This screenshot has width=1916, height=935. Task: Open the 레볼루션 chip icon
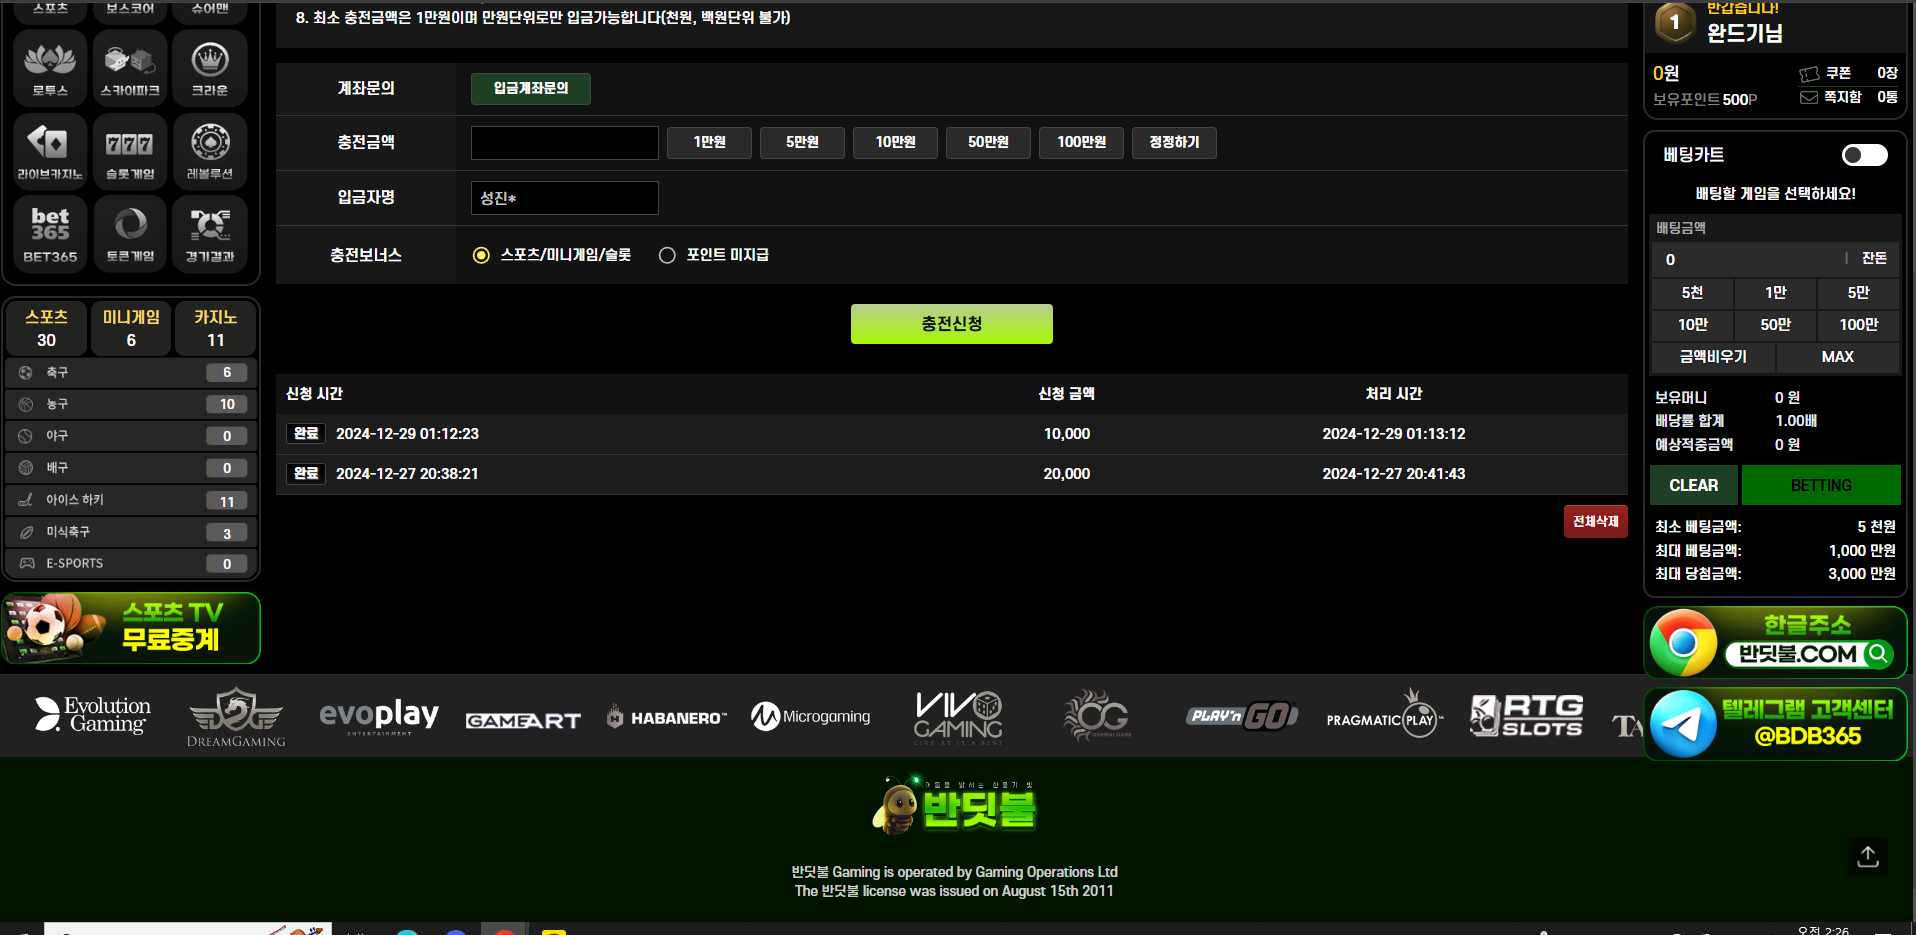210,151
